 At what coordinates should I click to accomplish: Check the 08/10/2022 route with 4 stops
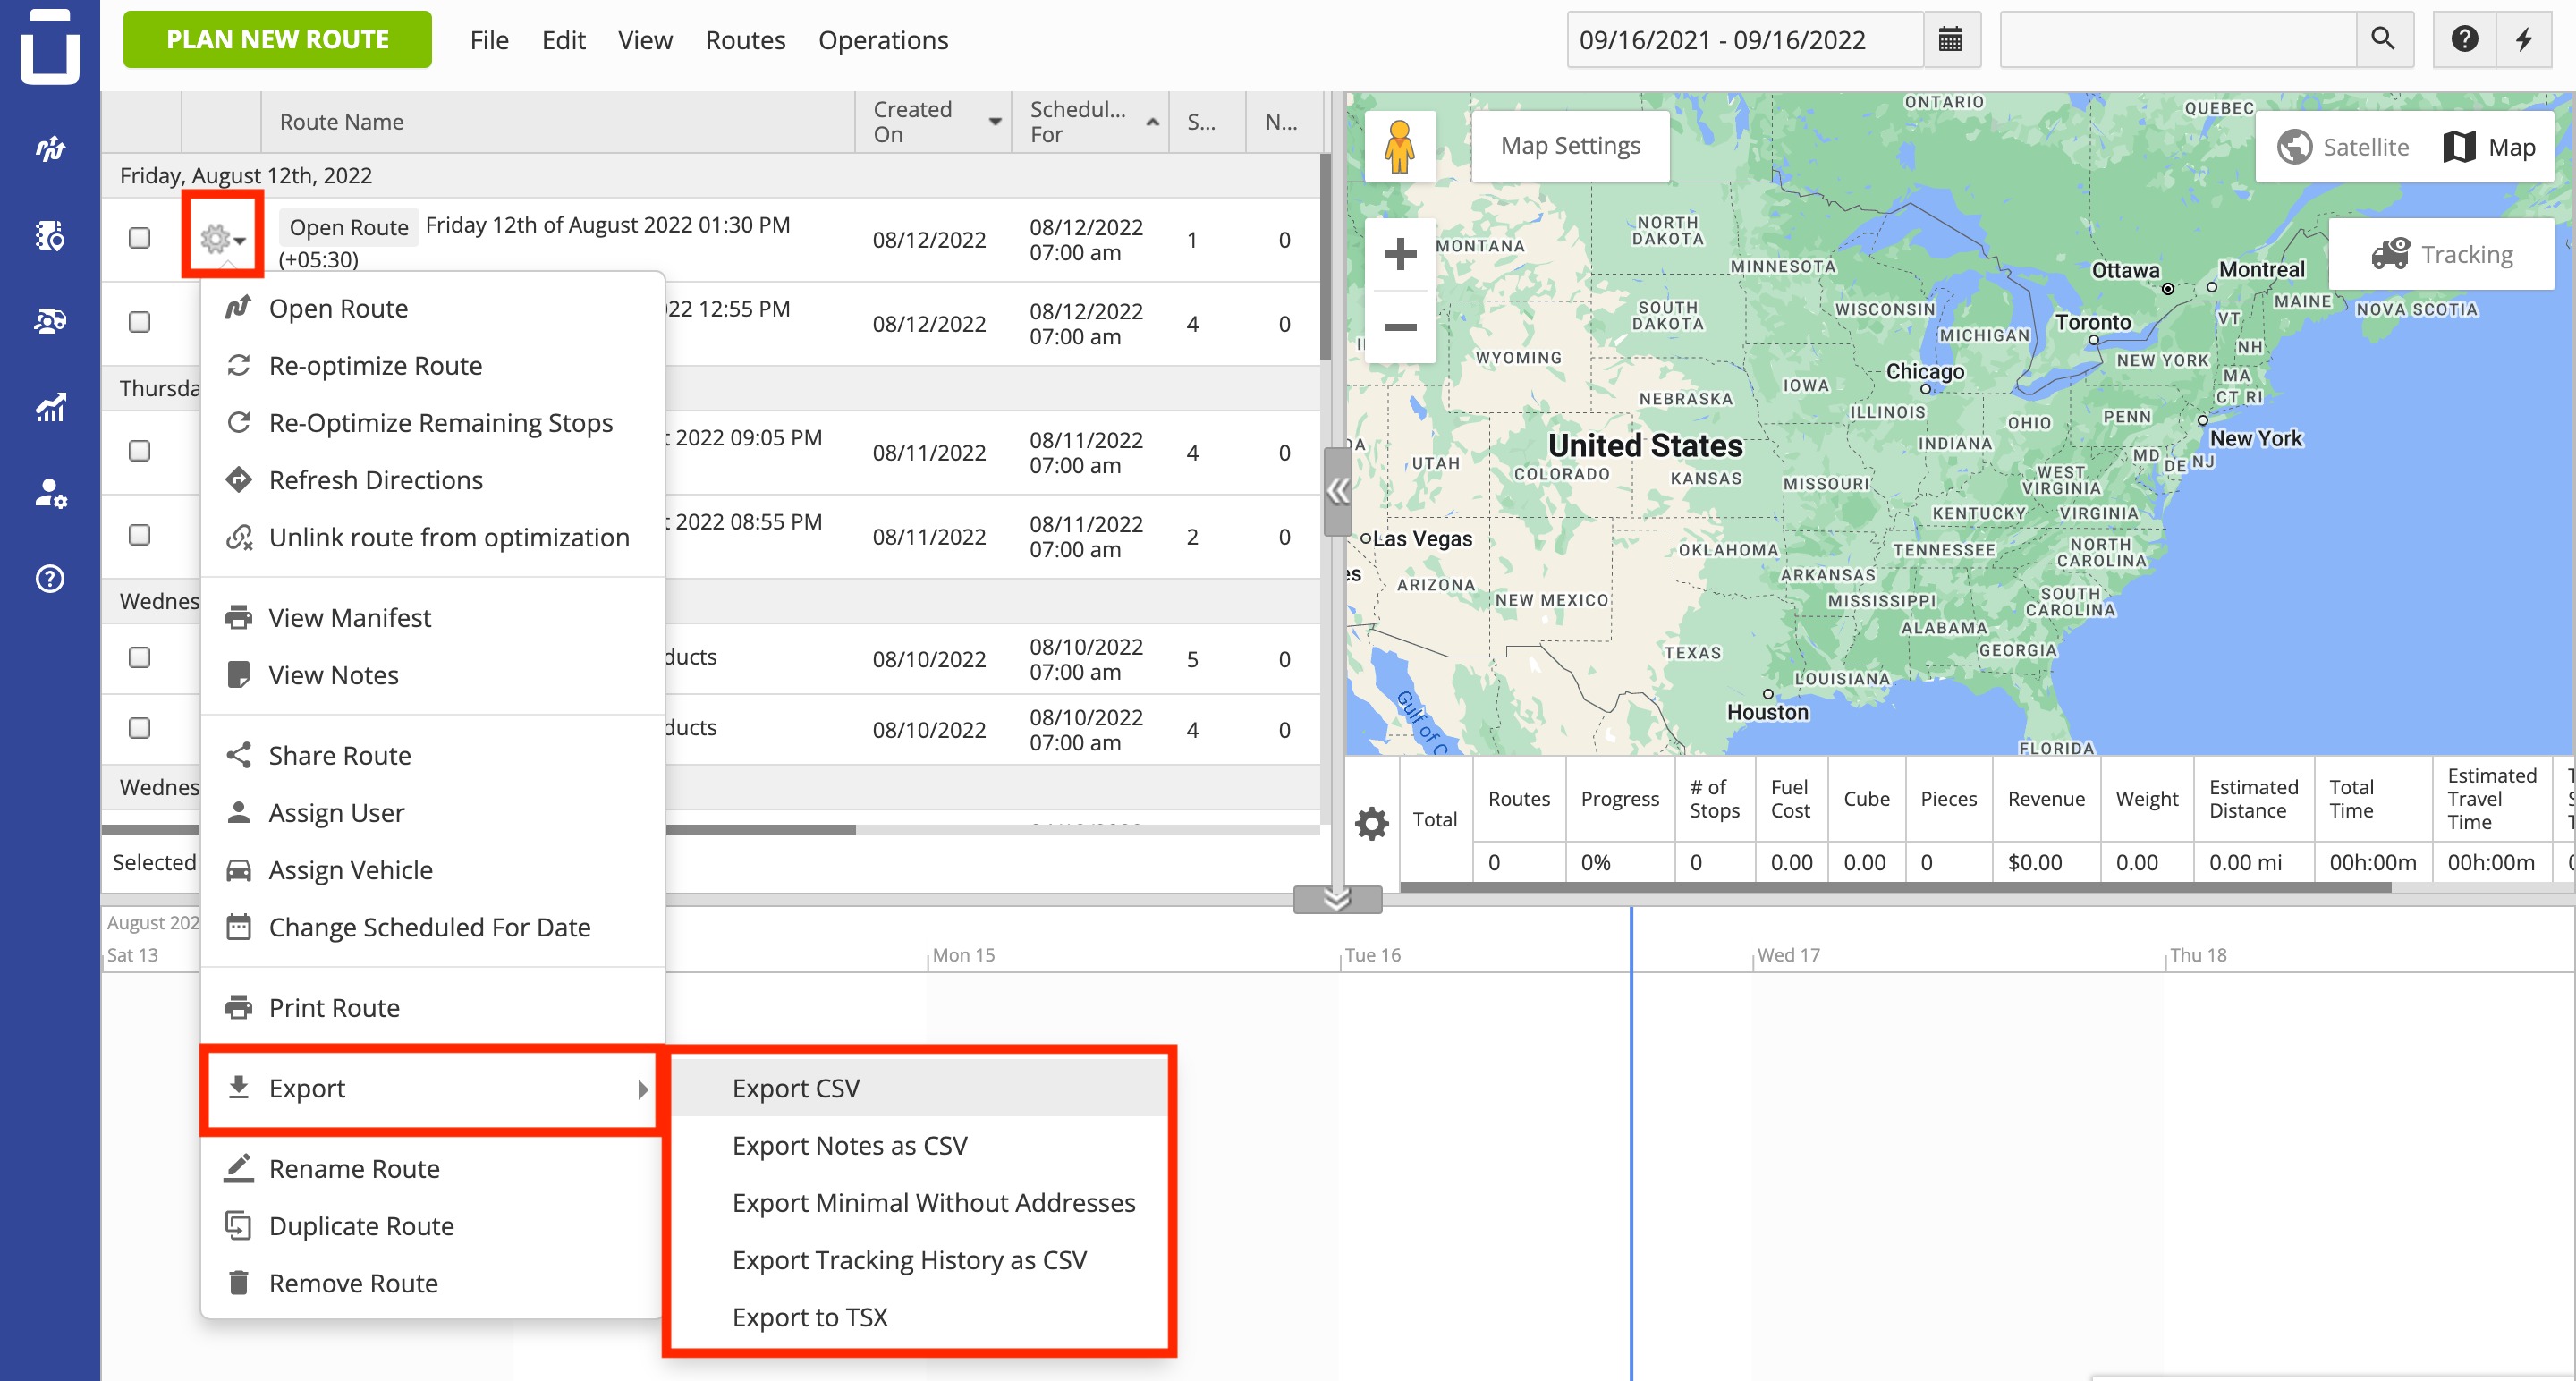(x=140, y=728)
